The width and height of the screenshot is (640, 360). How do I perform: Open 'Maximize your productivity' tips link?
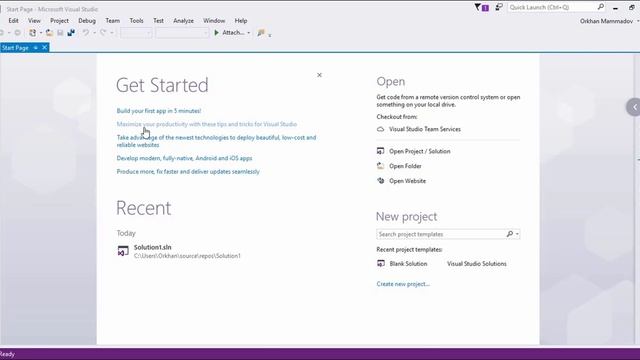pyautogui.click(x=207, y=124)
